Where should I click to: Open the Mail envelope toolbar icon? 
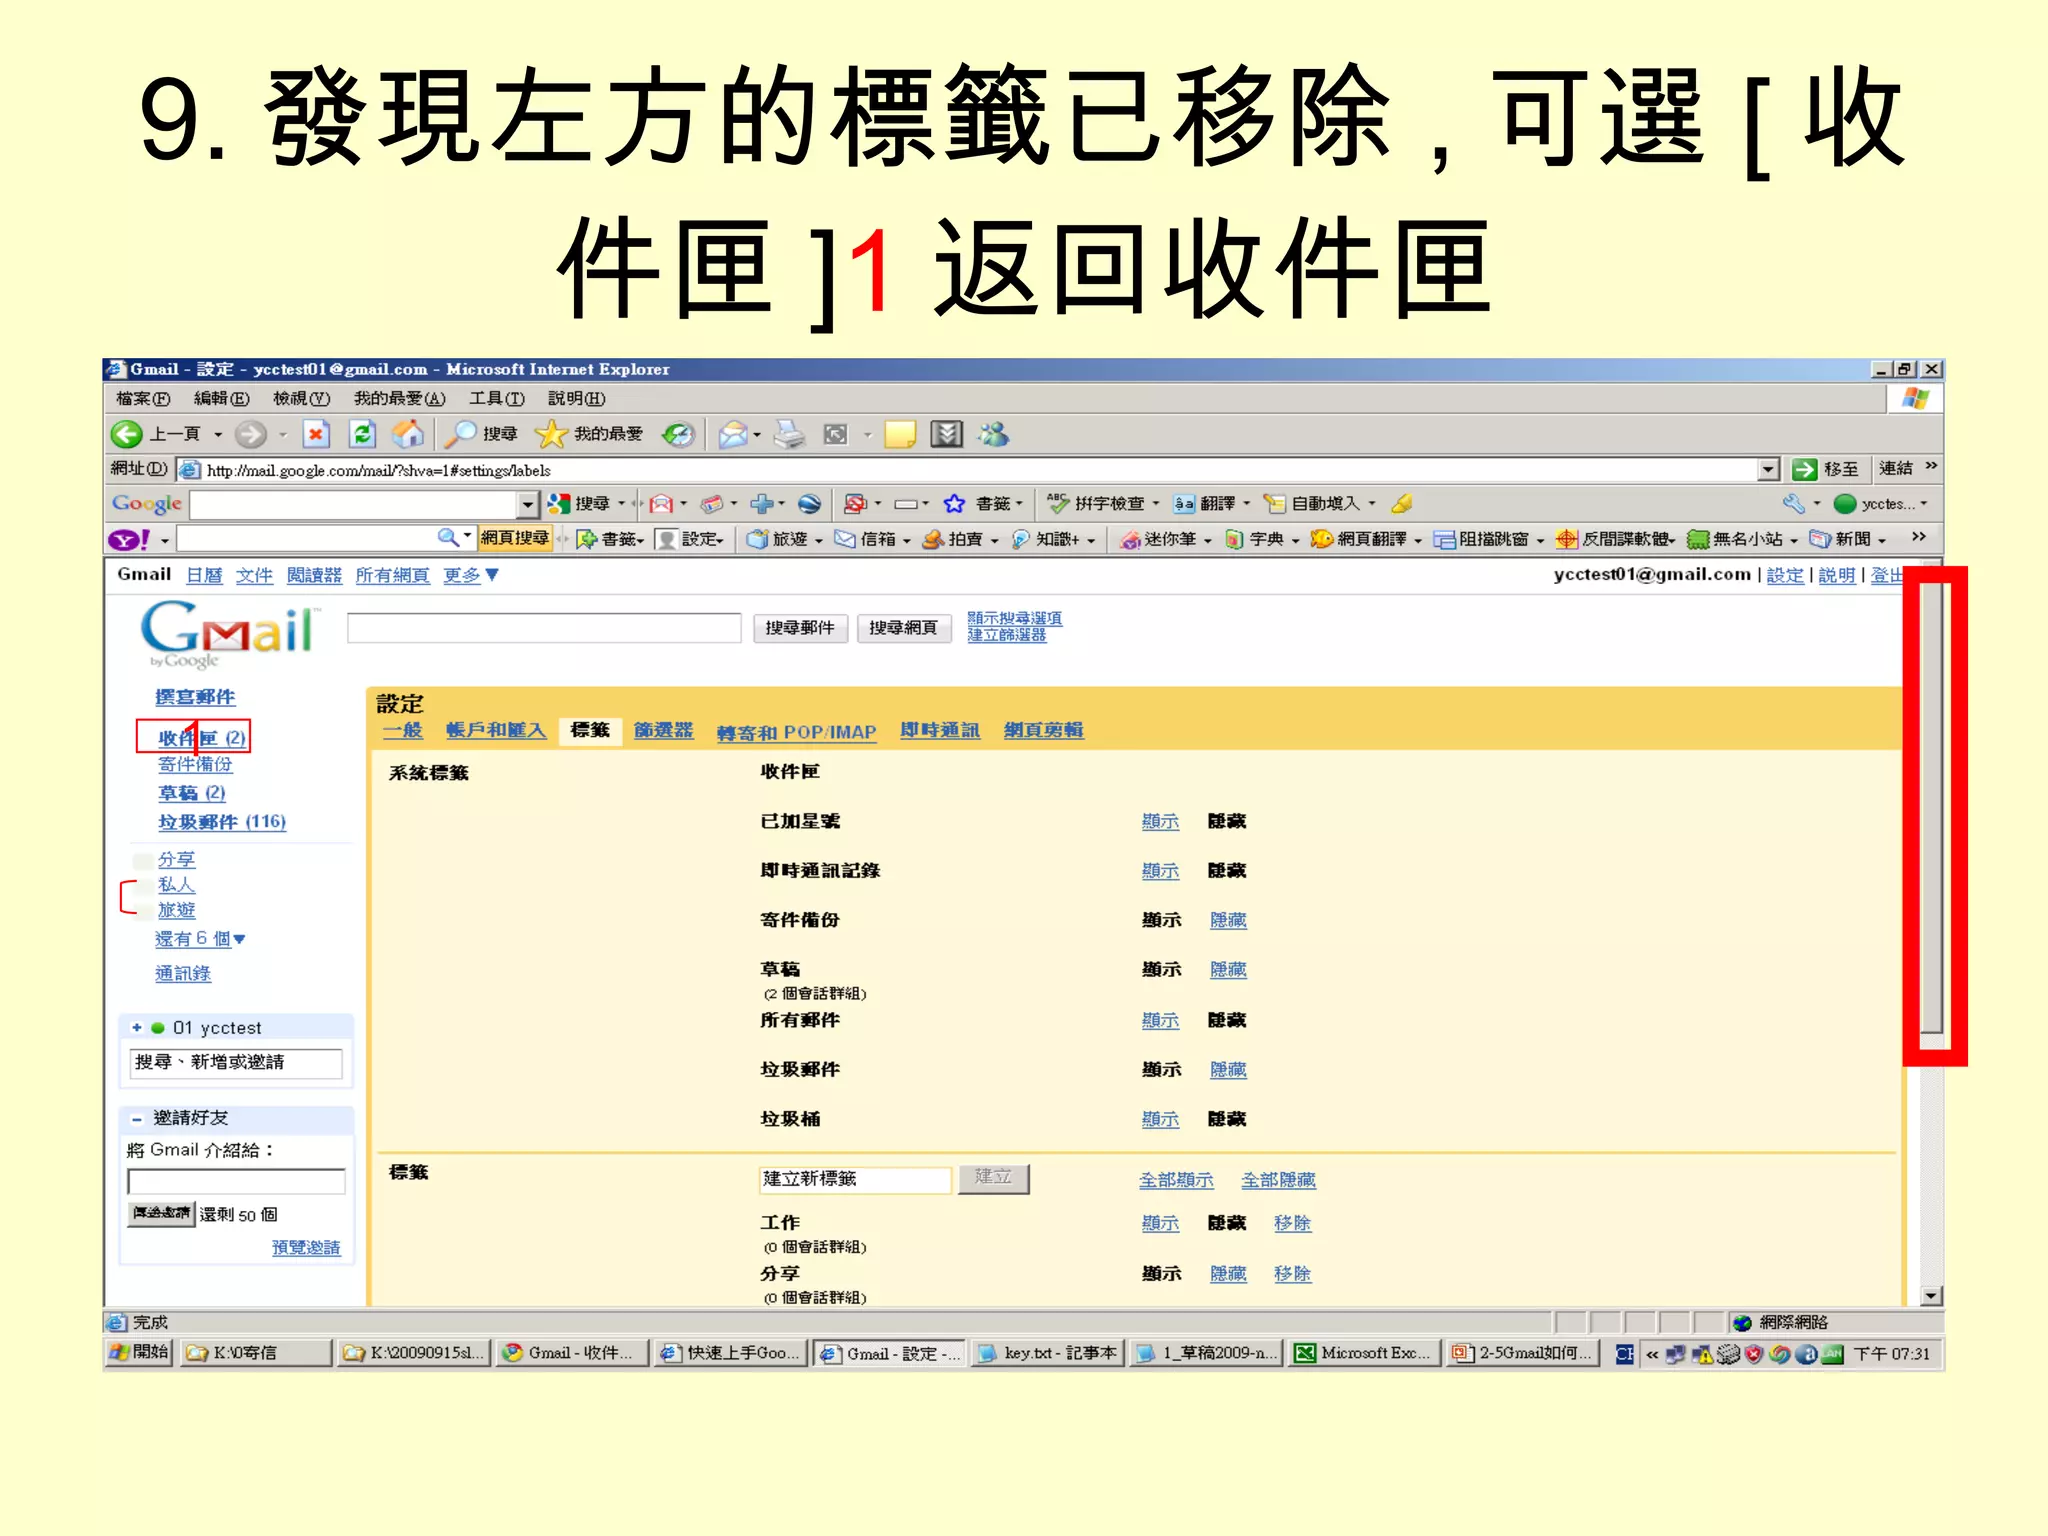733,434
